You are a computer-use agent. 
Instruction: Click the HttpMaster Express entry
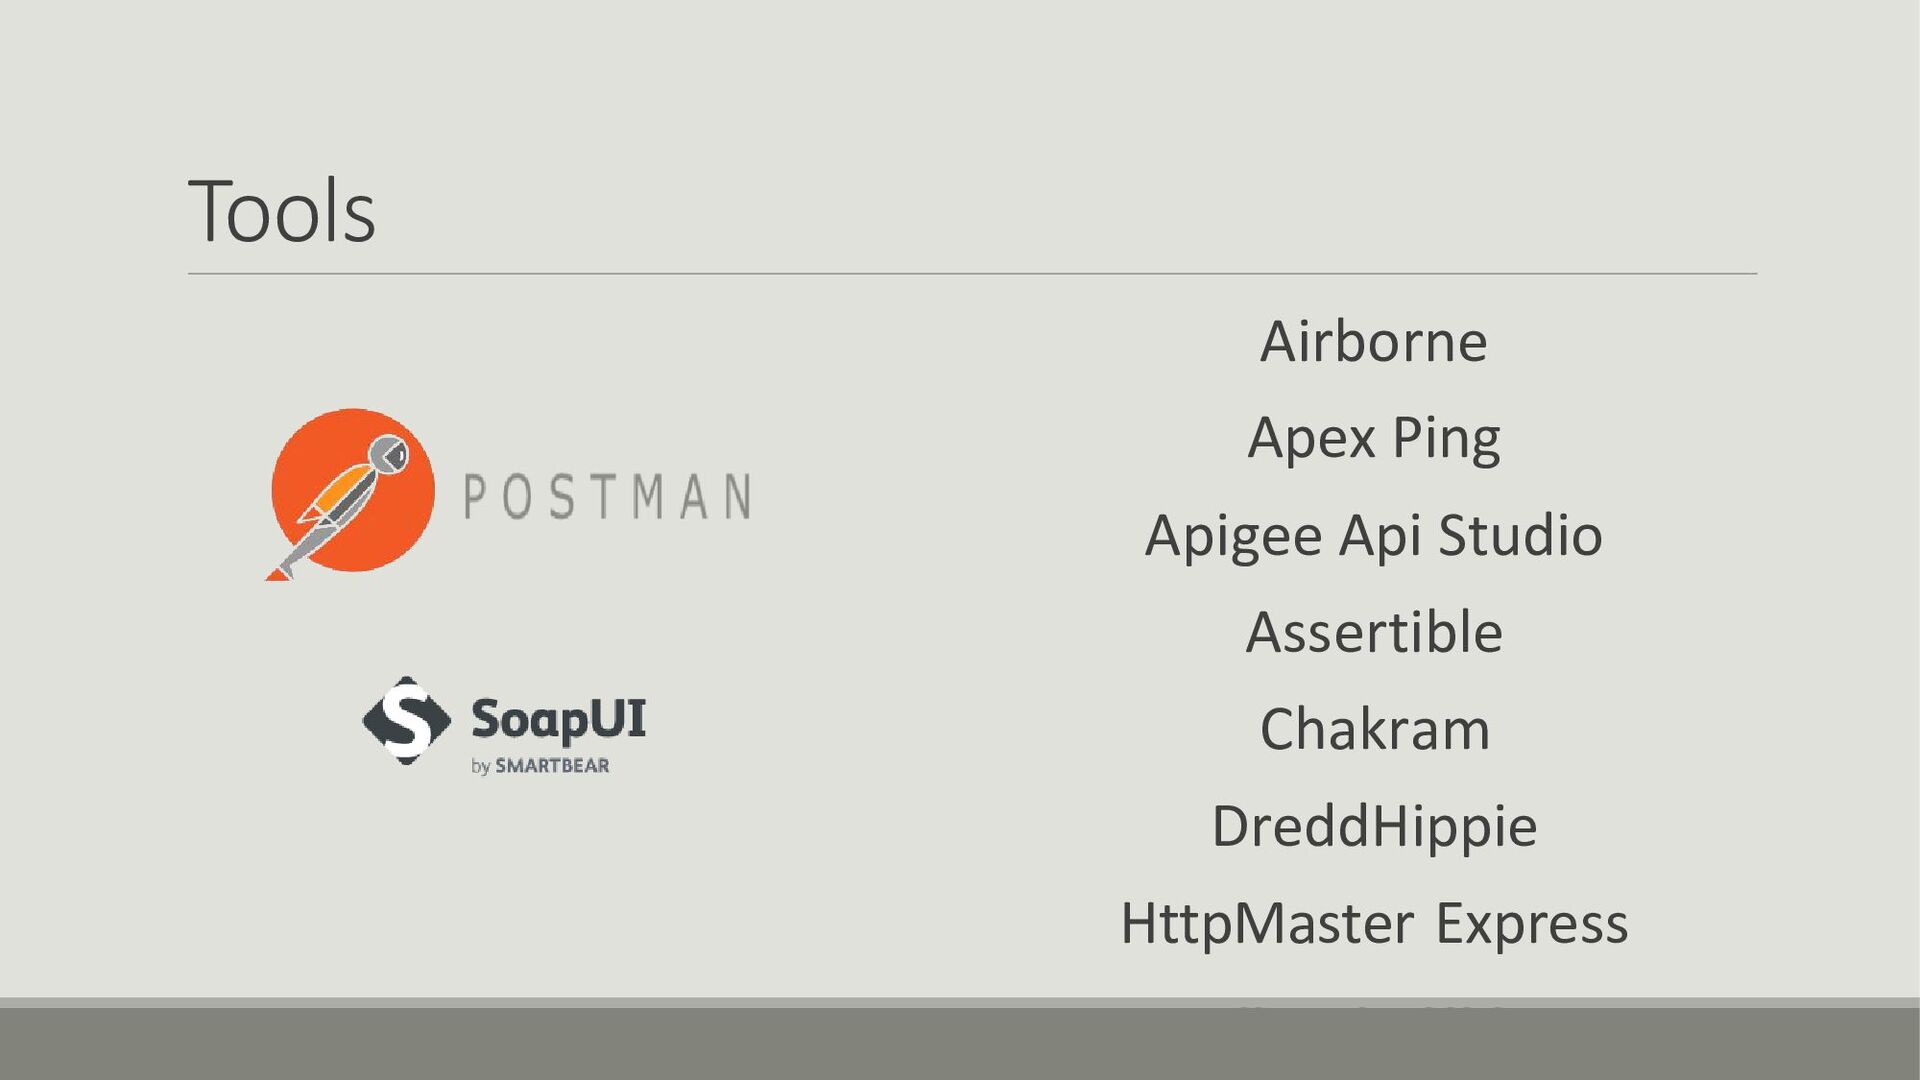click(1374, 924)
